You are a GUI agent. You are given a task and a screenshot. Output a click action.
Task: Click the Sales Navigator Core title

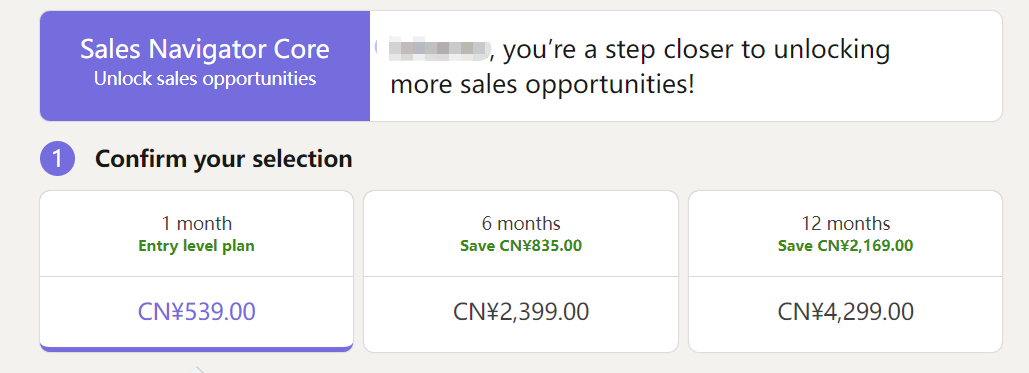pos(205,50)
